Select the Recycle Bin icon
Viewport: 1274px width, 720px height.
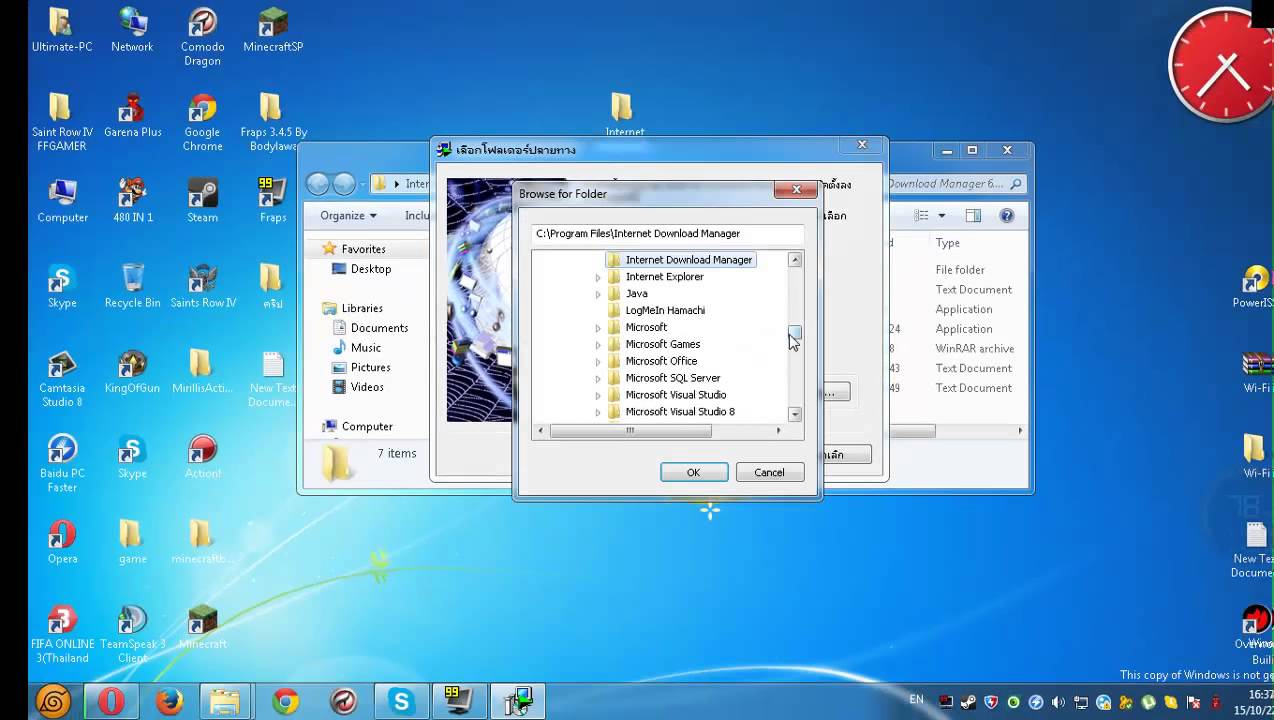point(132,286)
